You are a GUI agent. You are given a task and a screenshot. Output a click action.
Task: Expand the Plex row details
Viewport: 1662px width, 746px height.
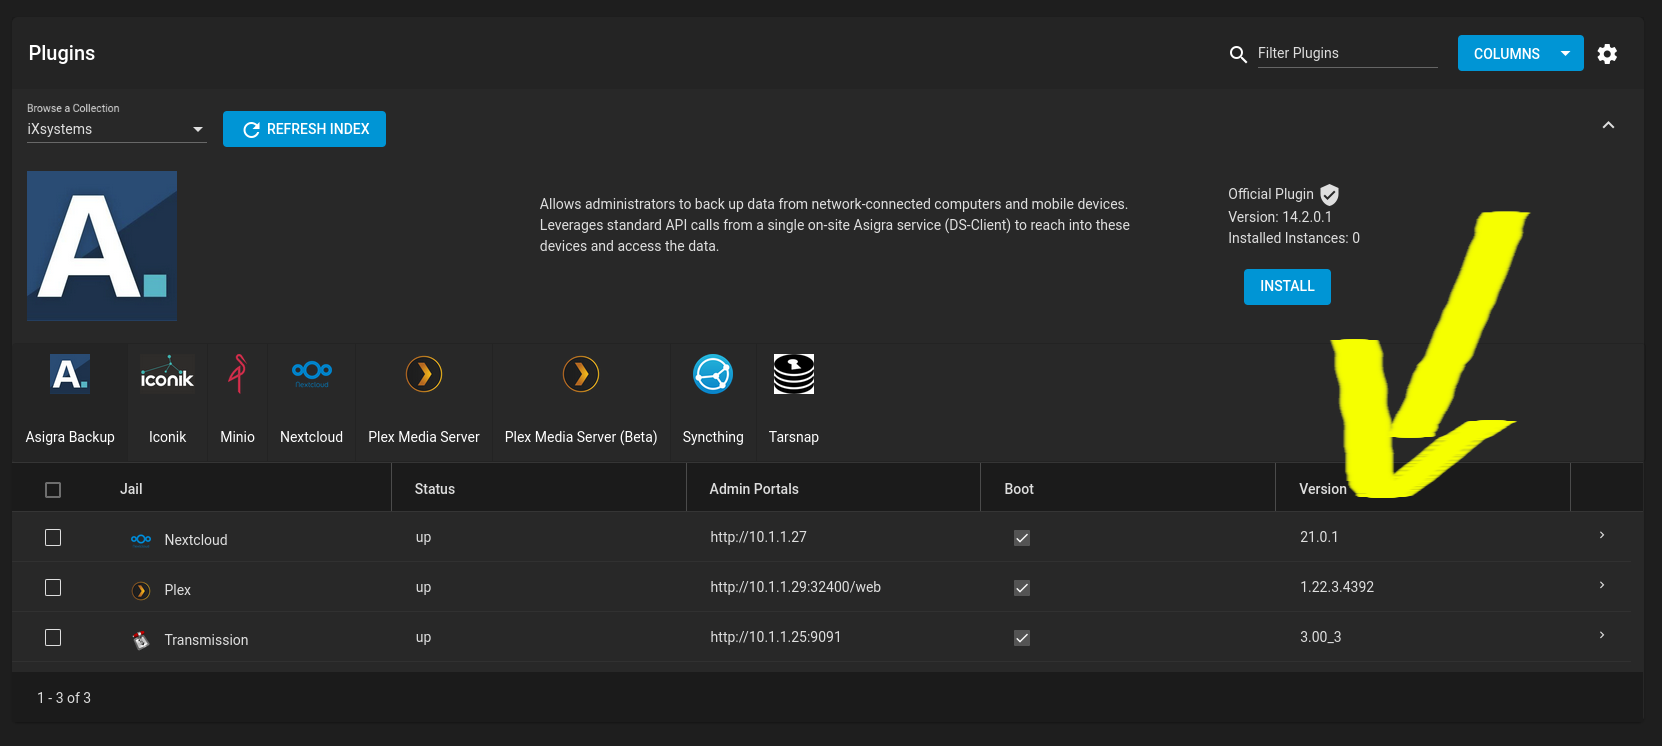click(1602, 586)
